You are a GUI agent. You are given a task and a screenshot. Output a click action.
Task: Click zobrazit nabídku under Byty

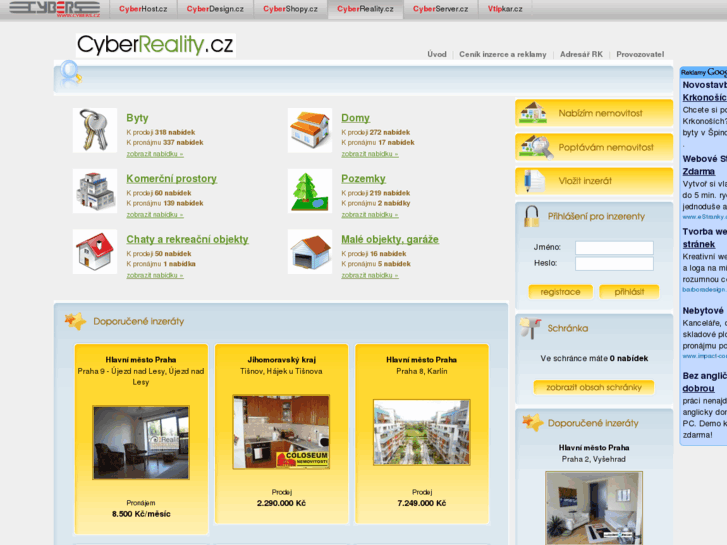tap(155, 154)
